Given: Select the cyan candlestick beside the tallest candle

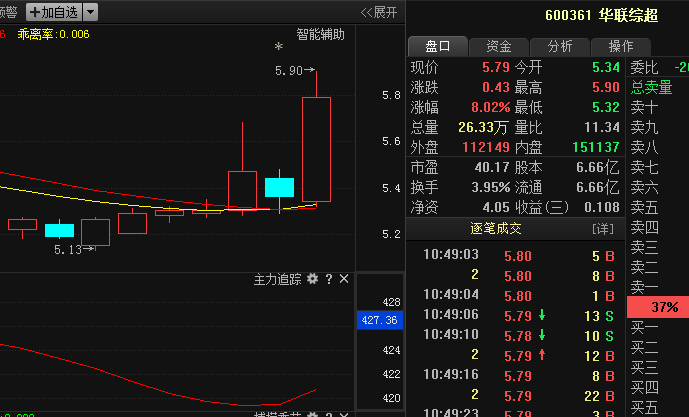Looking at the screenshot, I should point(279,188).
